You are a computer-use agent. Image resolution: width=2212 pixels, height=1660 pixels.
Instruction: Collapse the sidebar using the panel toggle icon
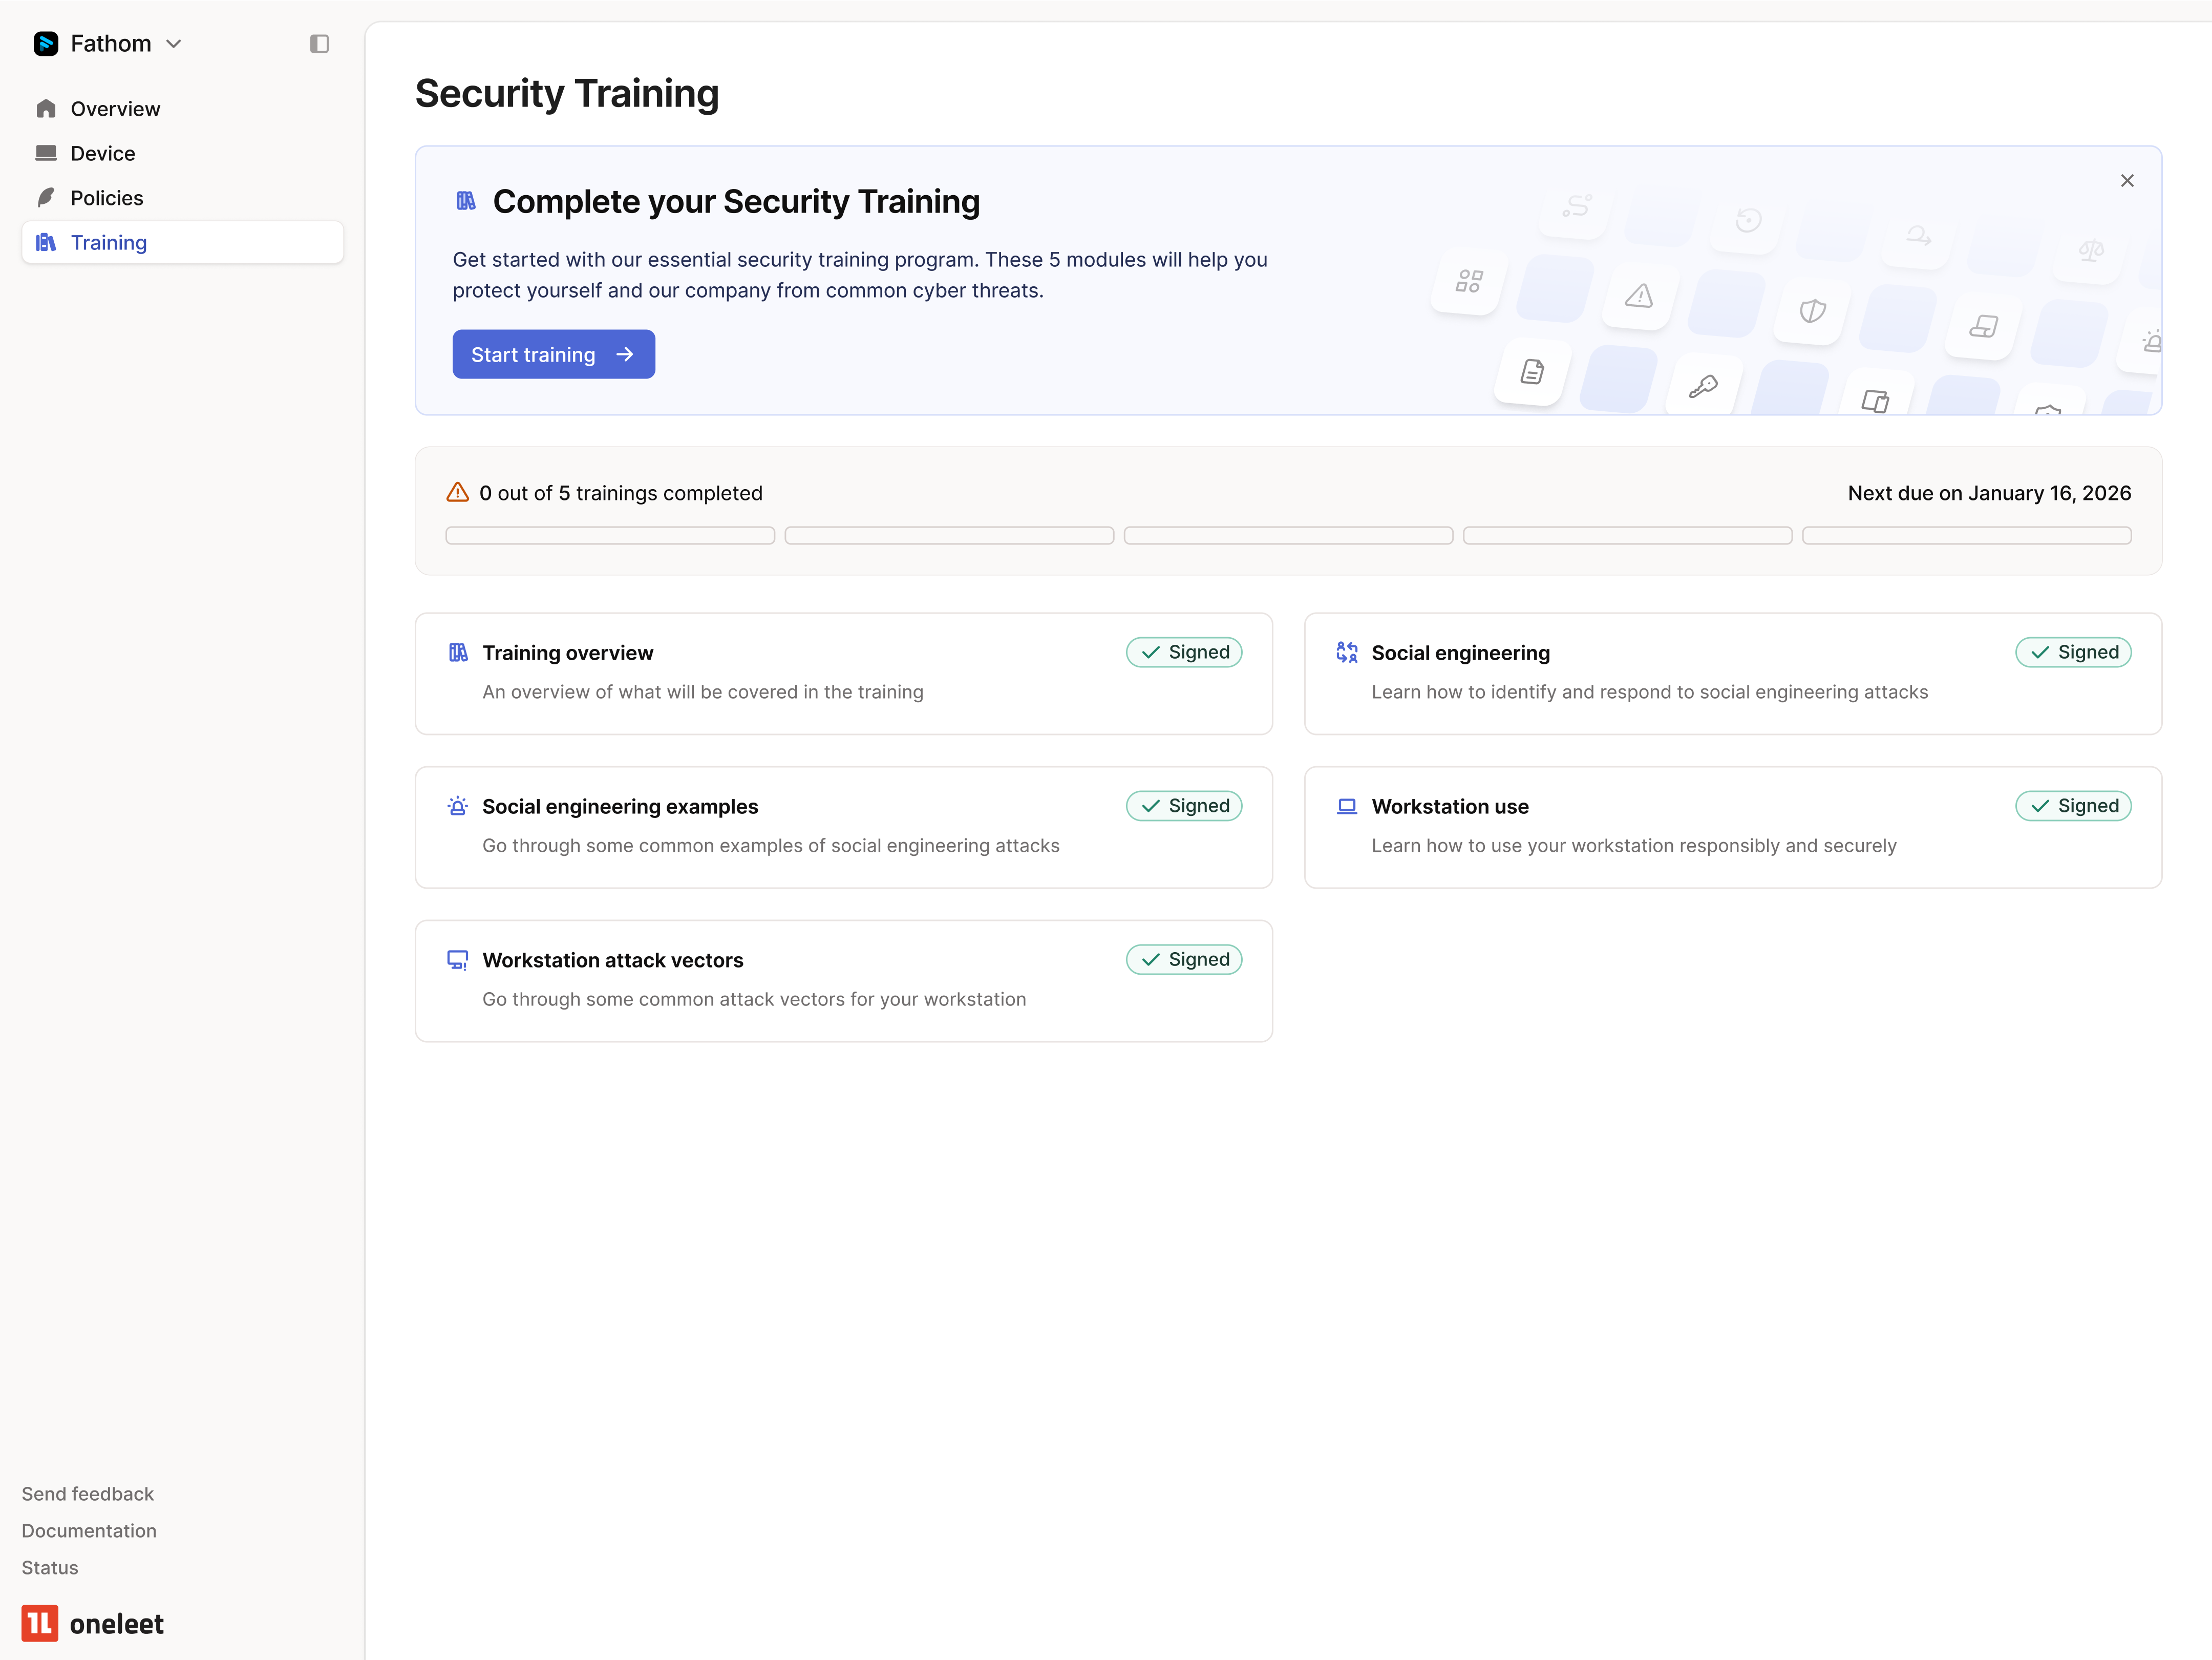pyautogui.click(x=319, y=44)
